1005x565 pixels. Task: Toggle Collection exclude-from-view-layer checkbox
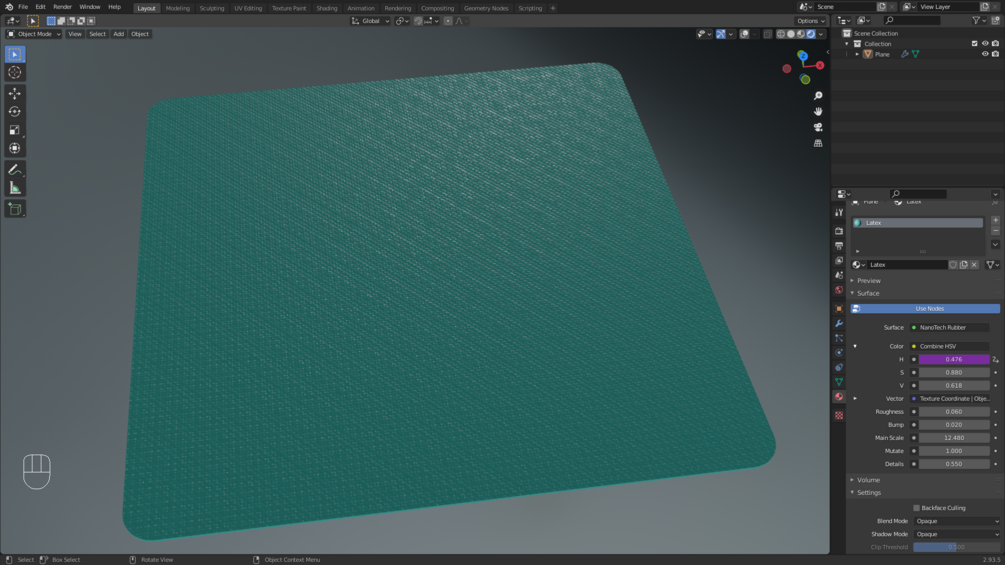974,44
